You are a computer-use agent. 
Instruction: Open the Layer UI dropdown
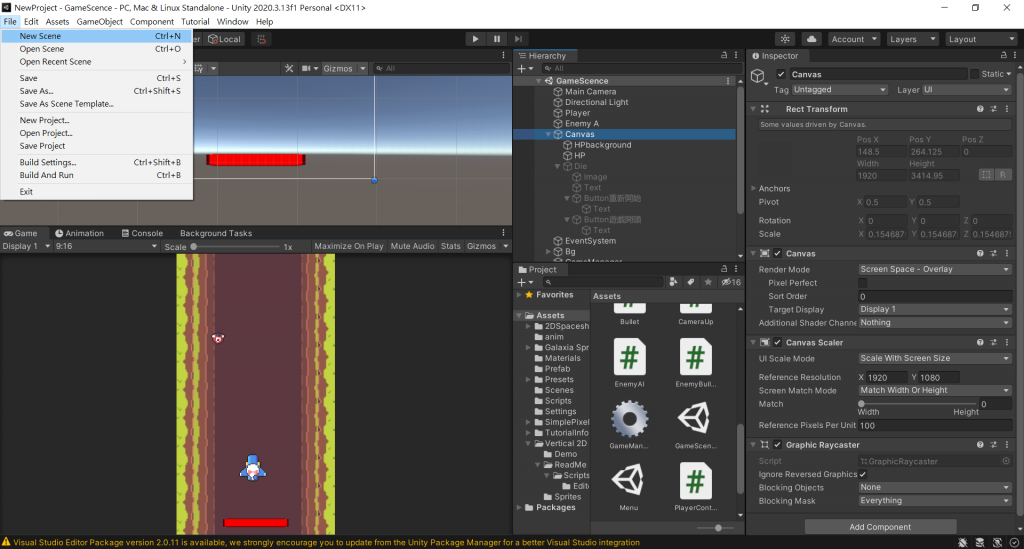[x=967, y=90]
